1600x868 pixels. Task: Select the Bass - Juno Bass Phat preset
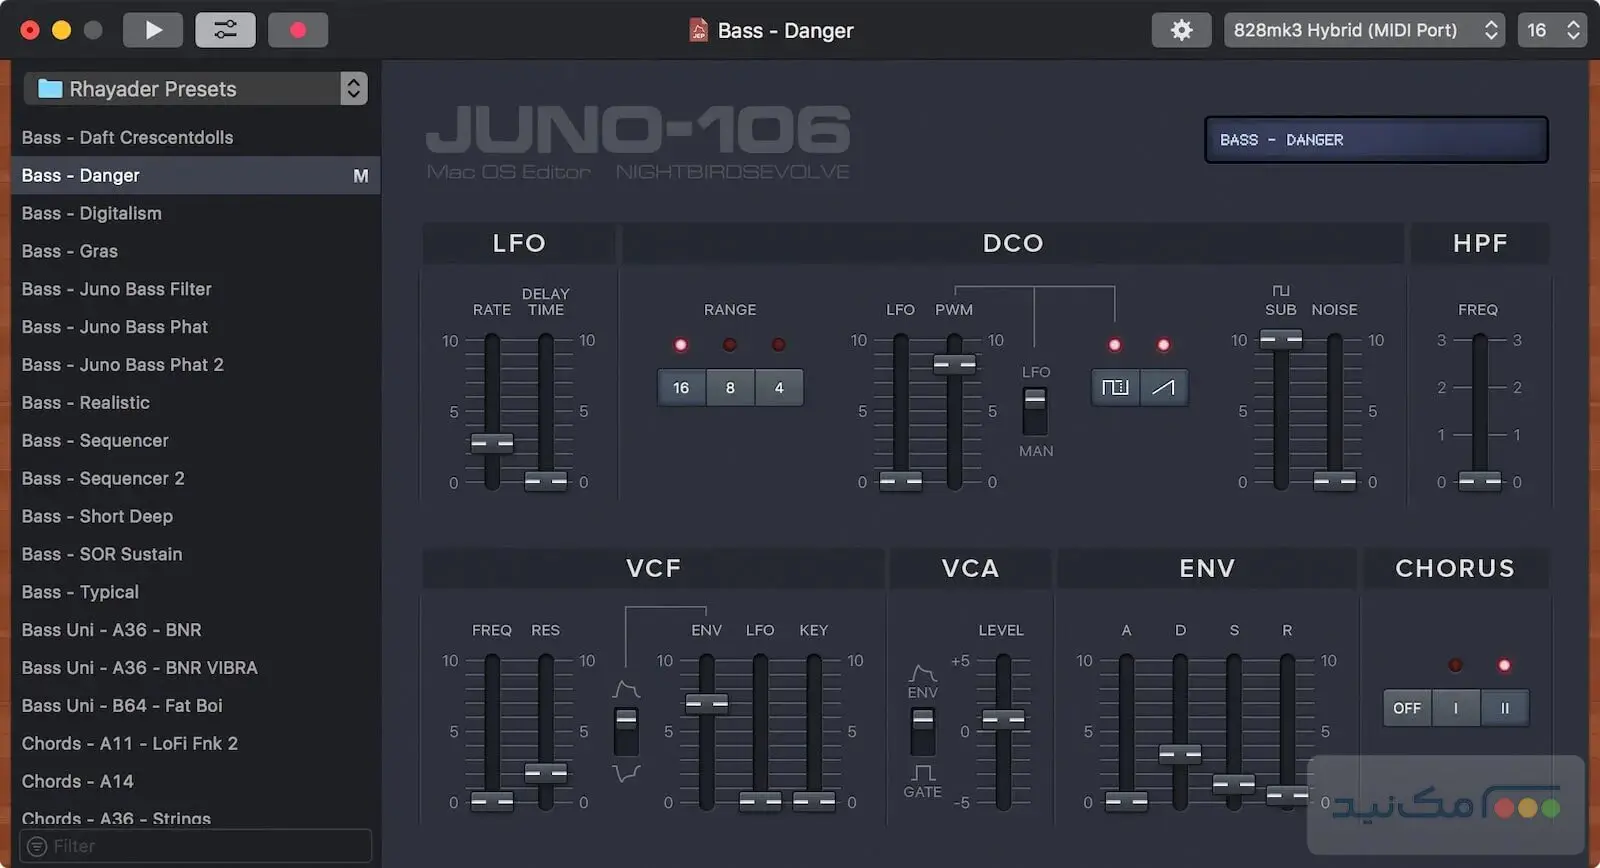(x=115, y=327)
